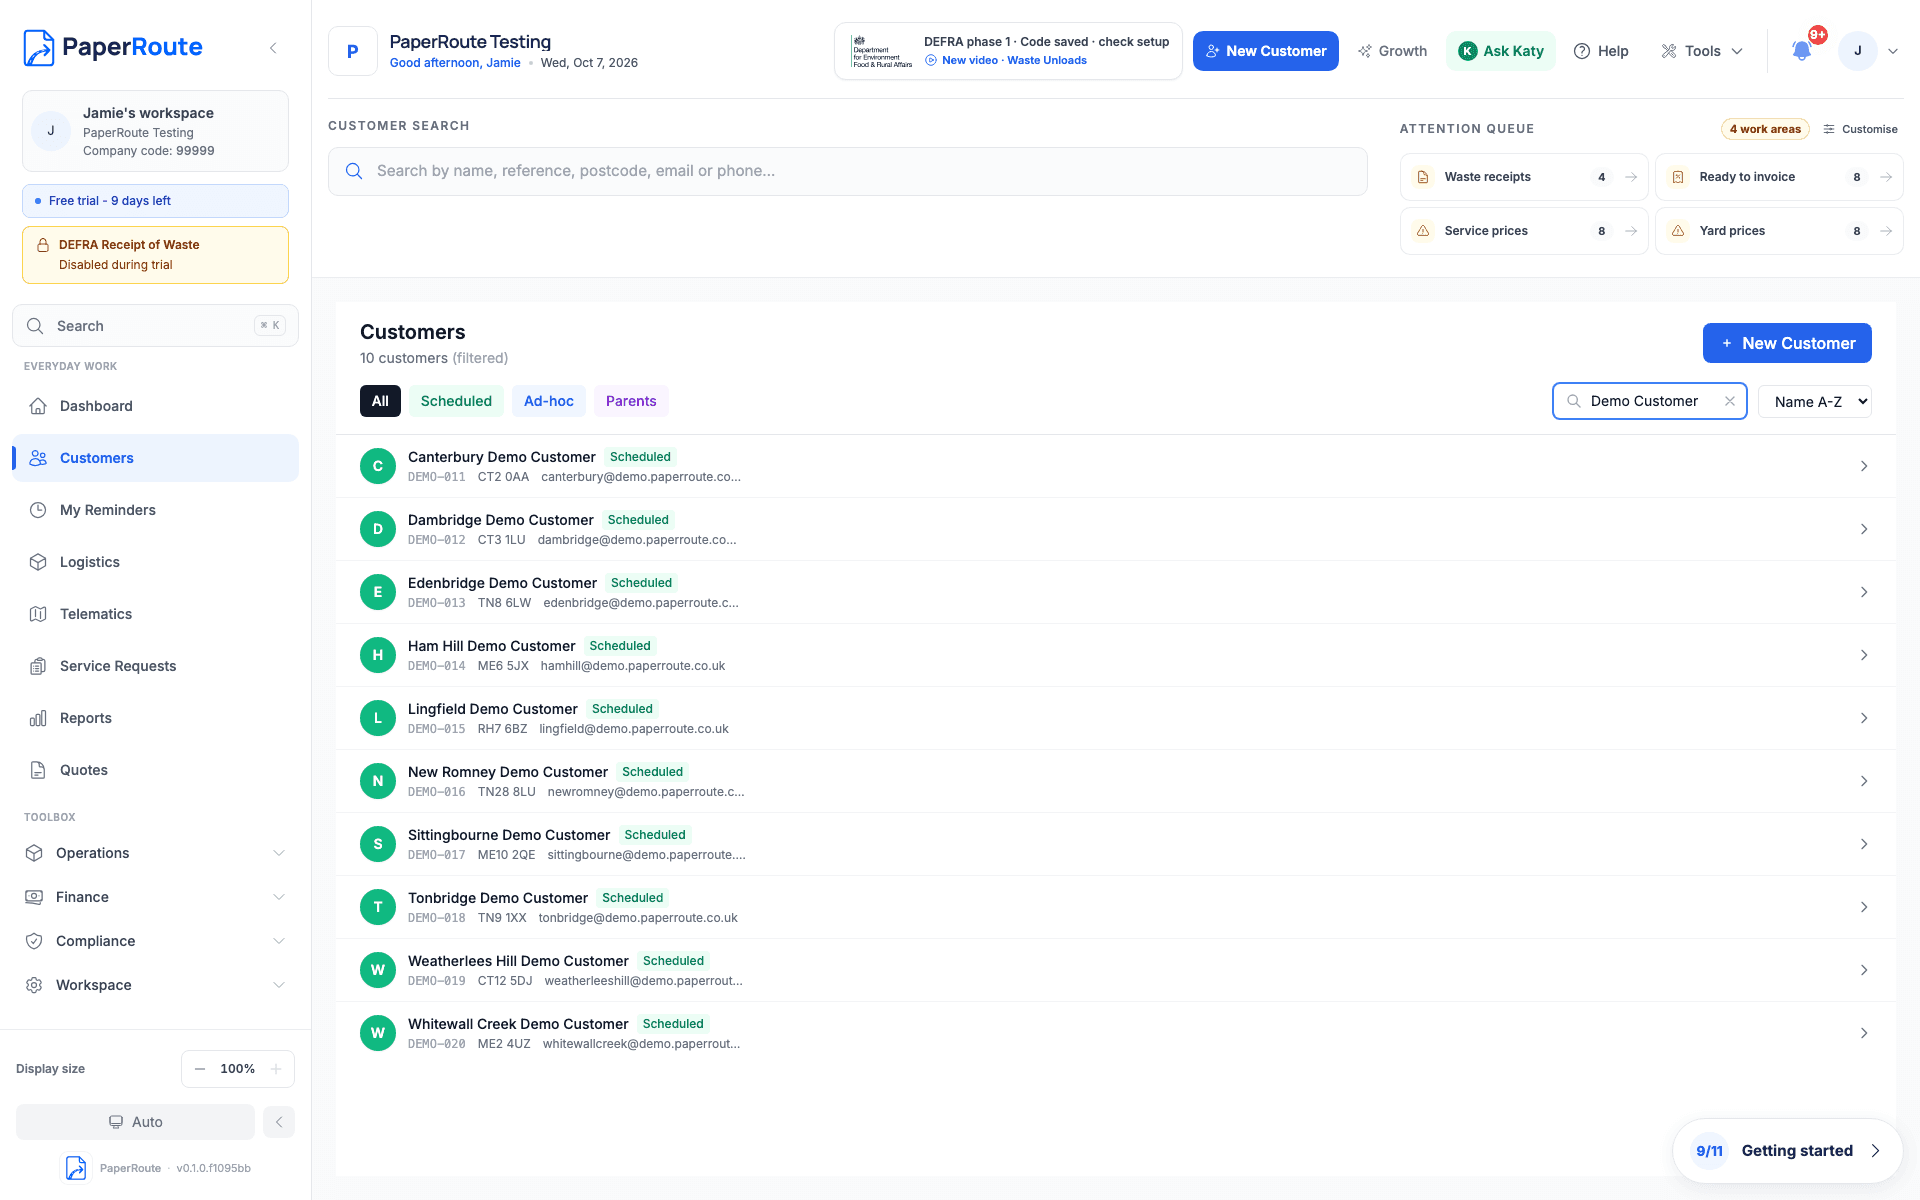Select the All customers filter tab
Image resolution: width=1920 pixels, height=1200 pixels.
(x=380, y=401)
